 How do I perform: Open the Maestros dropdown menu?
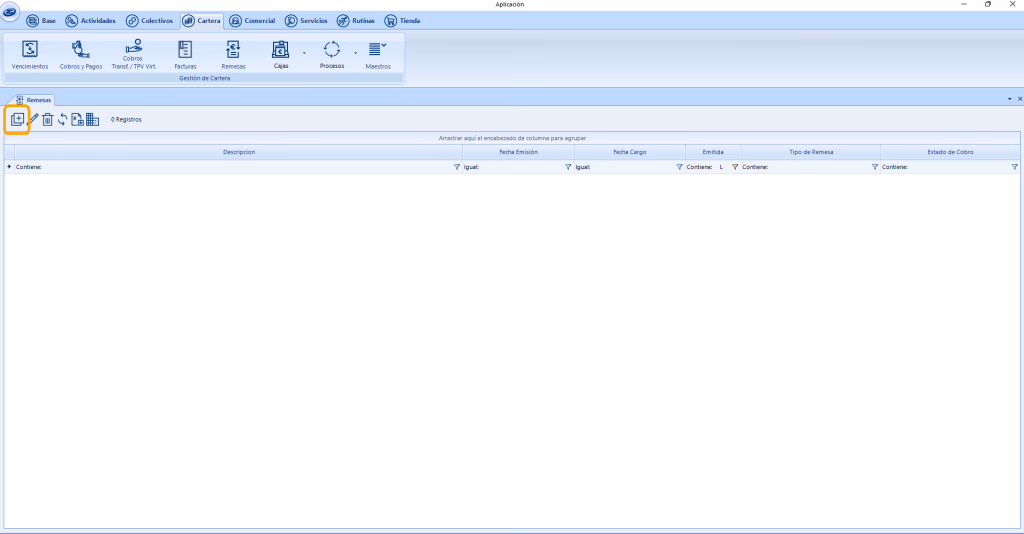[x=377, y=54]
